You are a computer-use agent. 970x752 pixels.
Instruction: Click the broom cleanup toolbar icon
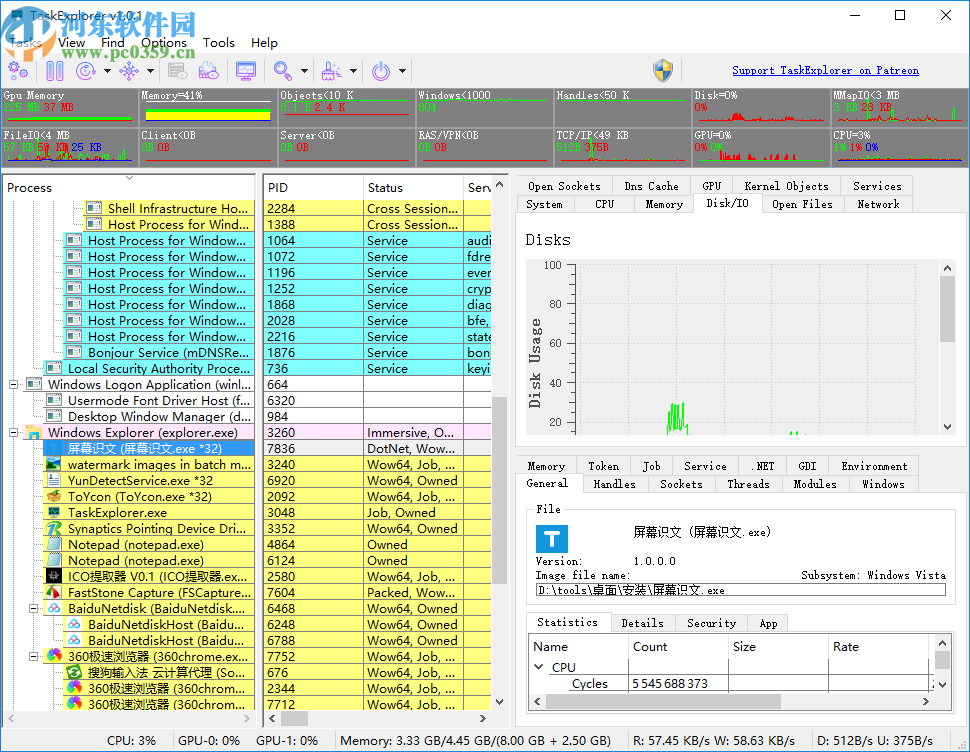pos(331,71)
